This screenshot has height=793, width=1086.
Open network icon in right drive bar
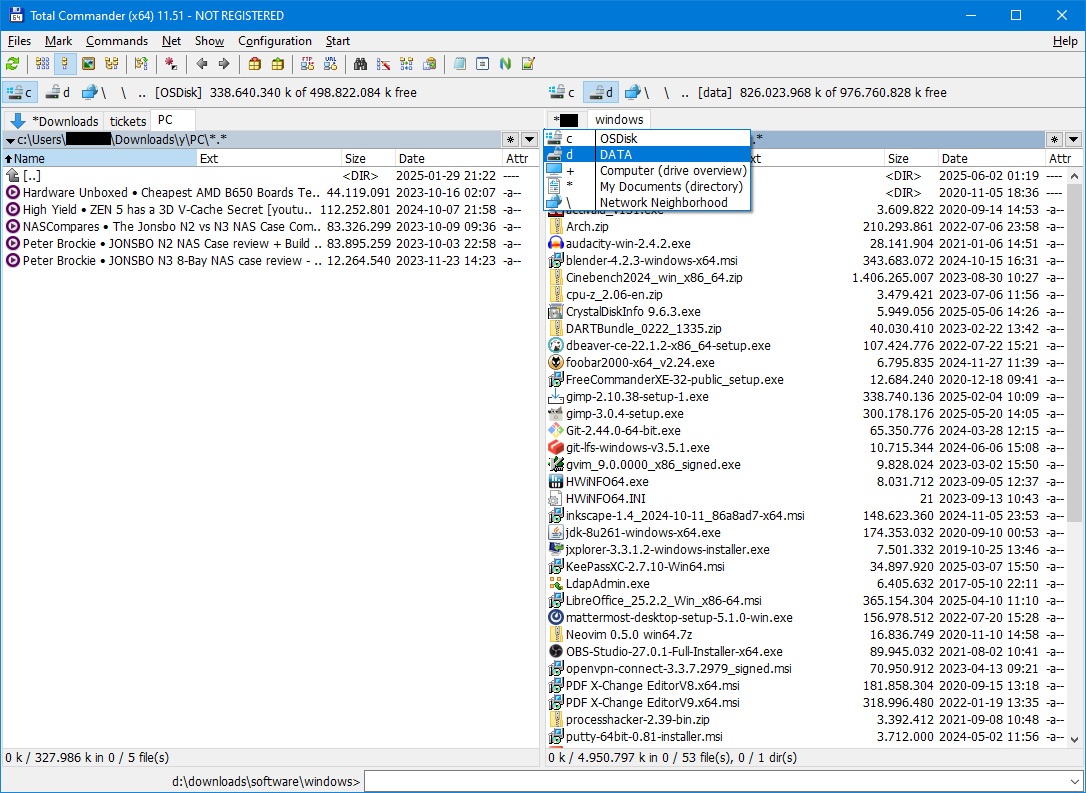637,92
